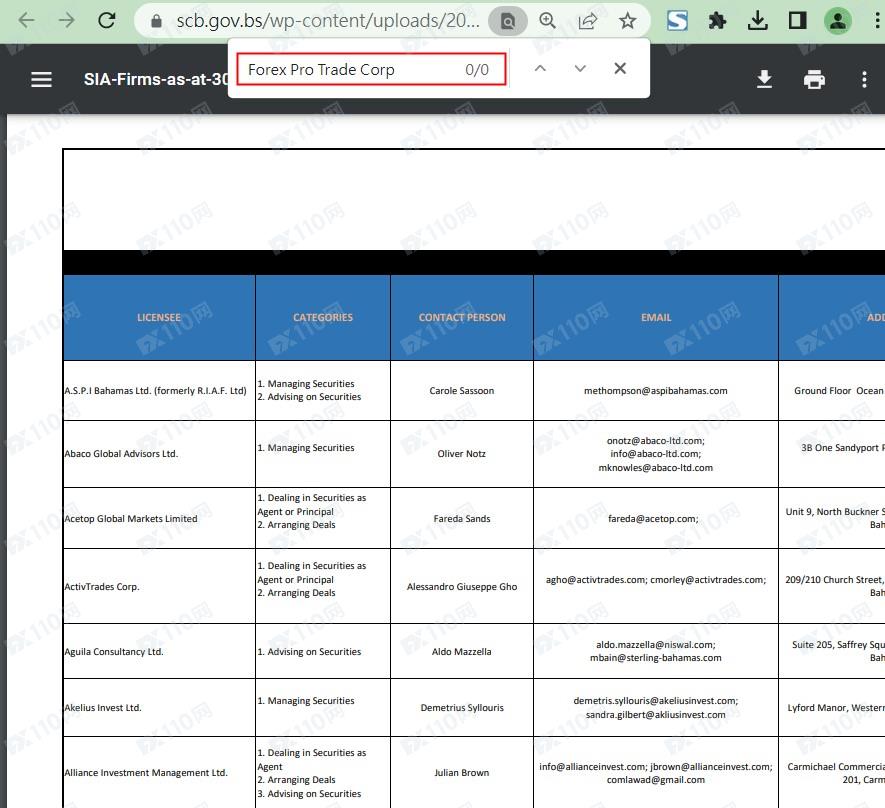The height and width of the screenshot is (808, 885).
Task: Share this page via share icon
Action: [588, 20]
